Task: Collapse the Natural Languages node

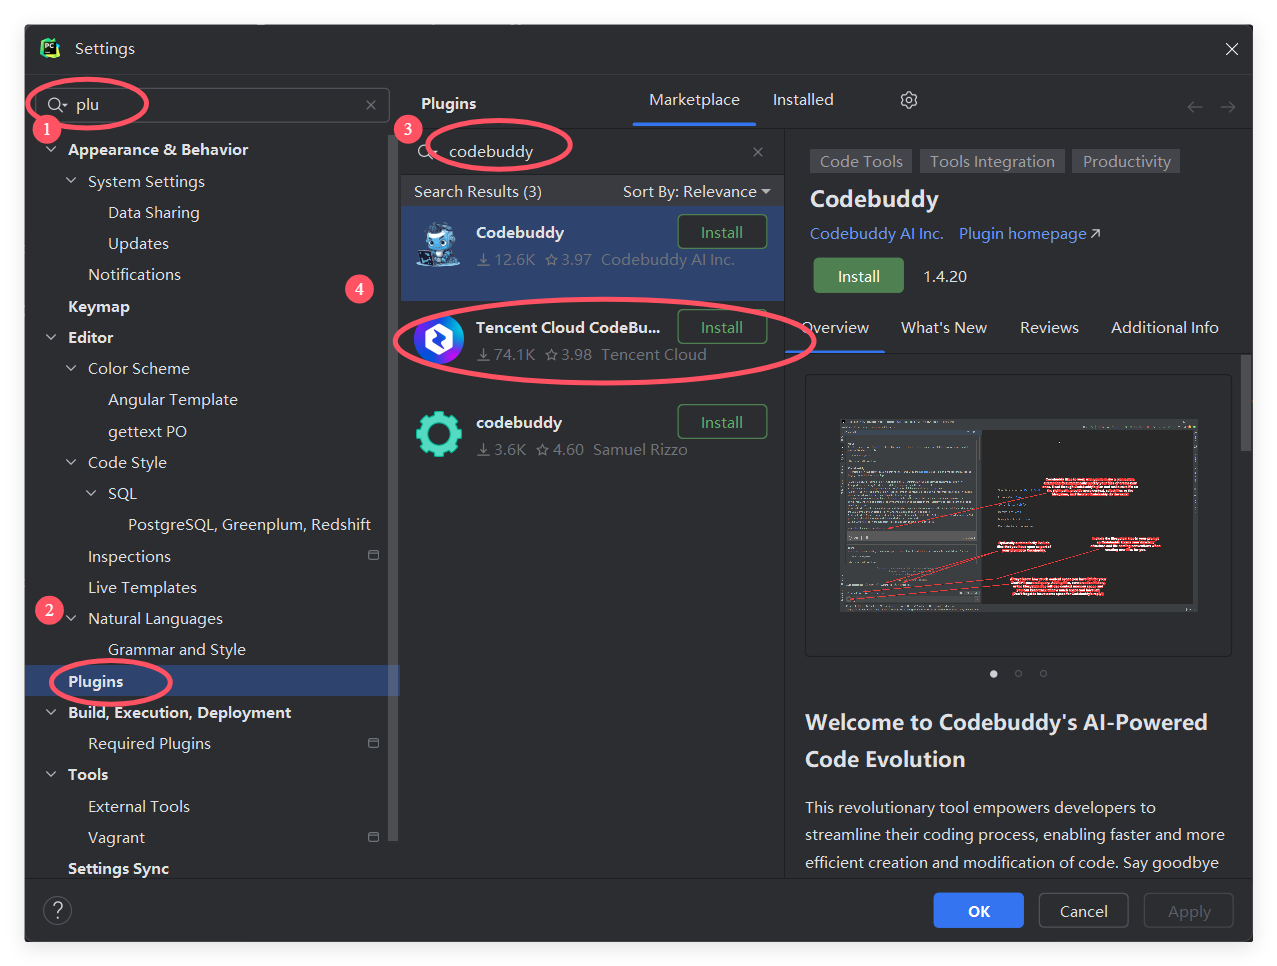Action: point(71,618)
